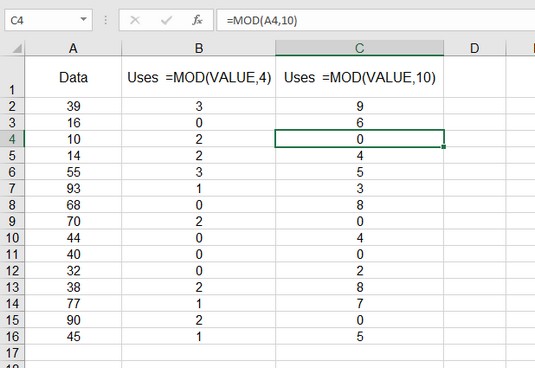
Task: Click cell B1 with Uses =MOD(VALUE,4)
Action: click(199, 77)
